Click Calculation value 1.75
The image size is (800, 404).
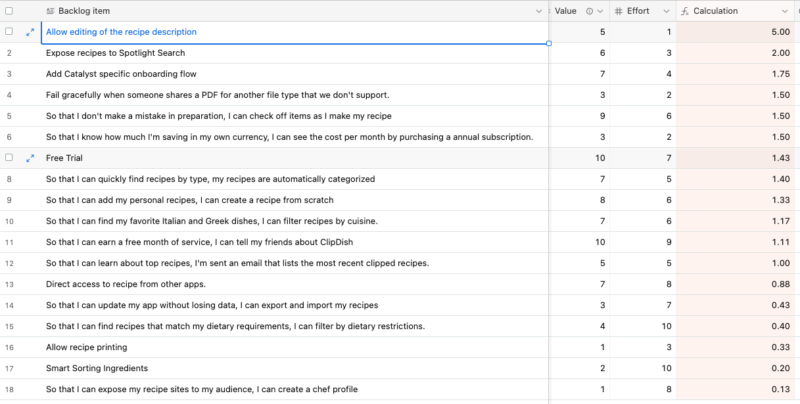pyautogui.click(x=735, y=74)
